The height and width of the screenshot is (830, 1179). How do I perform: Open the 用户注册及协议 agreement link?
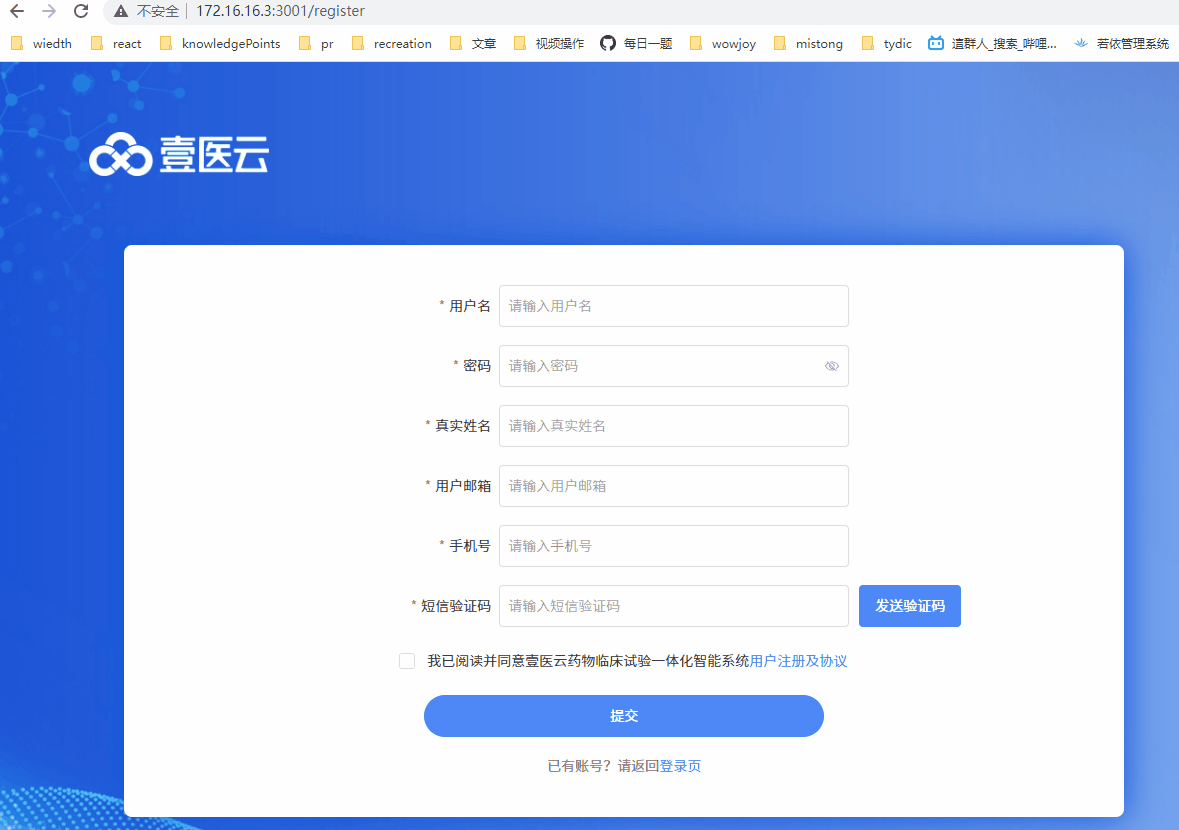[799, 661]
